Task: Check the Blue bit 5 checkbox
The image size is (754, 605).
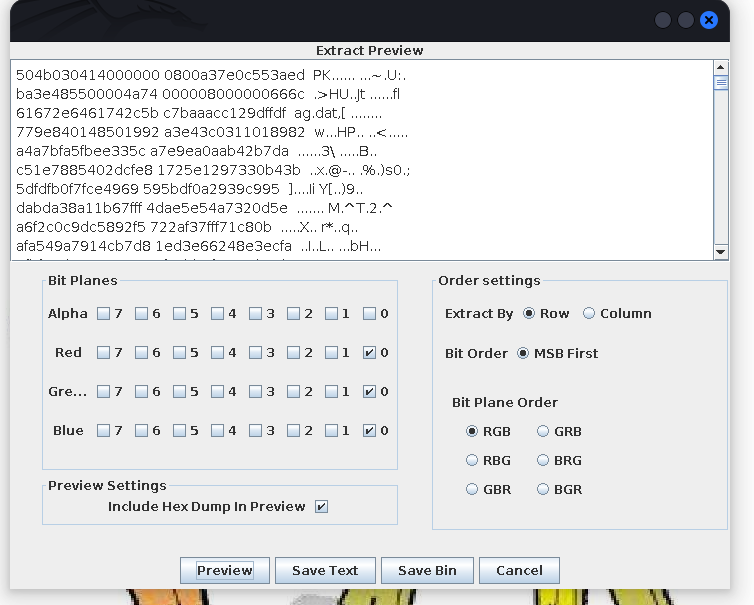Action: click(x=179, y=430)
